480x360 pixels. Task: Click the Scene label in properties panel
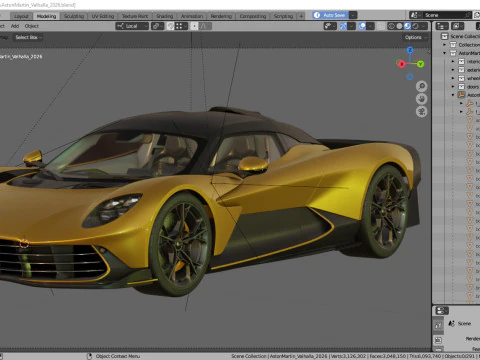pyautogui.click(x=464, y=323)
